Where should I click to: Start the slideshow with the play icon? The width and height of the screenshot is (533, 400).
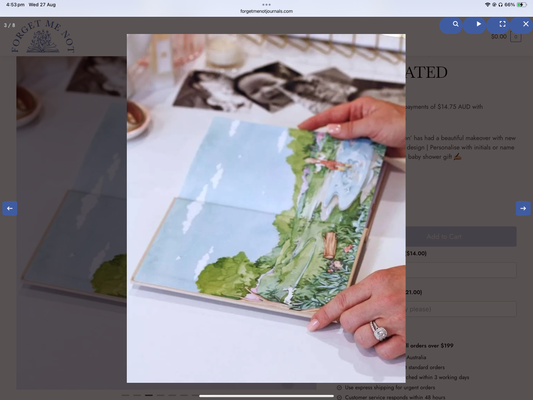pos(478,24)
